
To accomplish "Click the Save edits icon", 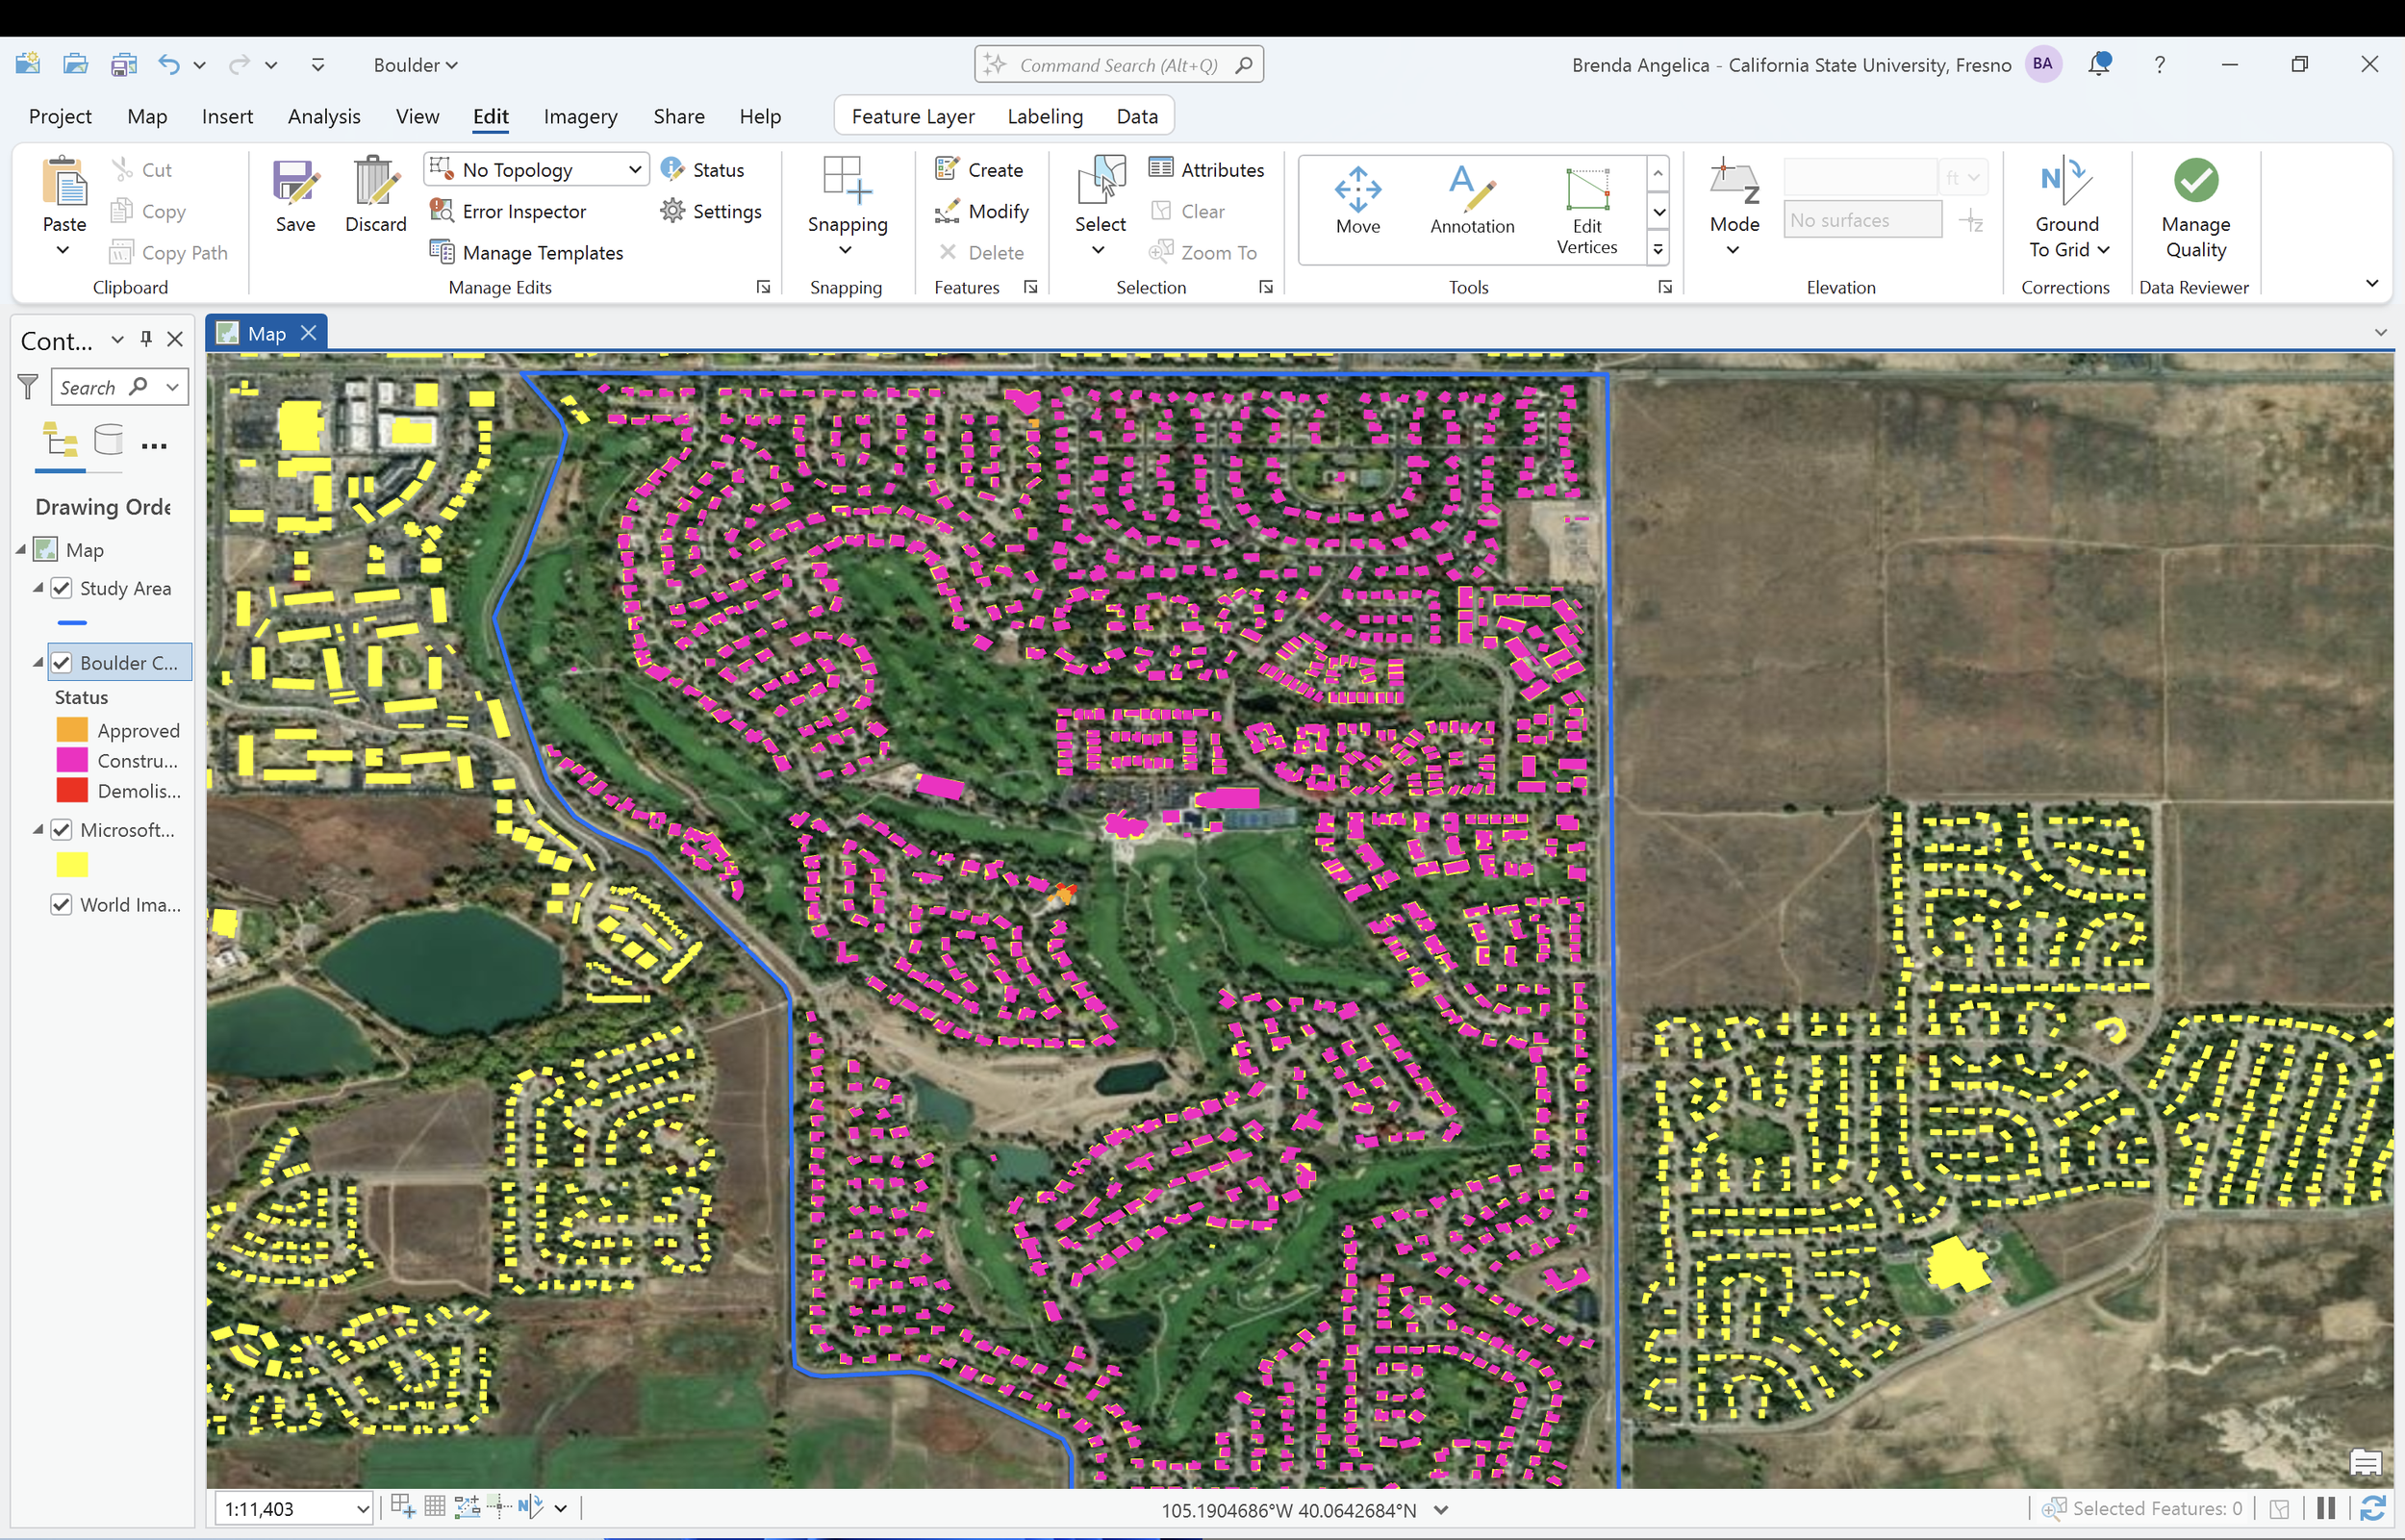I will [x=295, y=184].
